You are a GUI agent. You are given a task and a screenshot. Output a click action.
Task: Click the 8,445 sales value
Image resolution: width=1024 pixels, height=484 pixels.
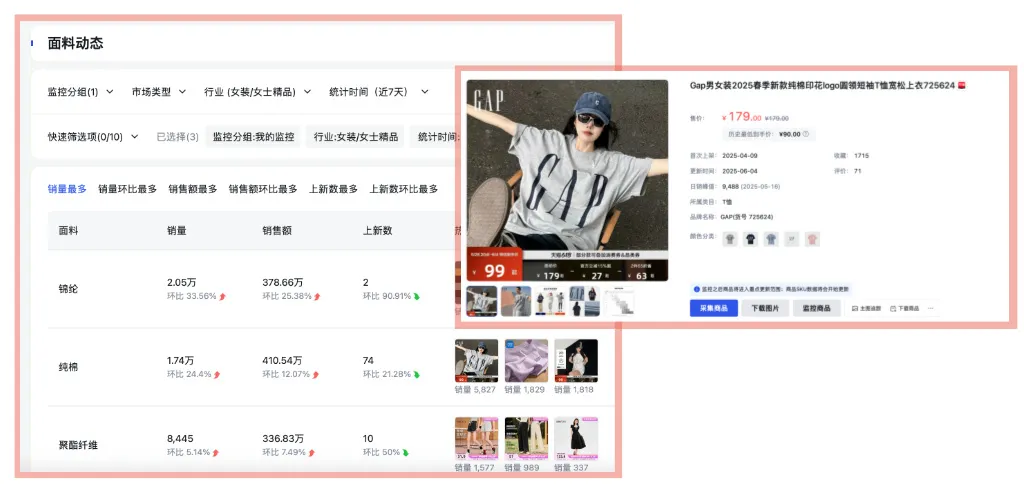180,438
